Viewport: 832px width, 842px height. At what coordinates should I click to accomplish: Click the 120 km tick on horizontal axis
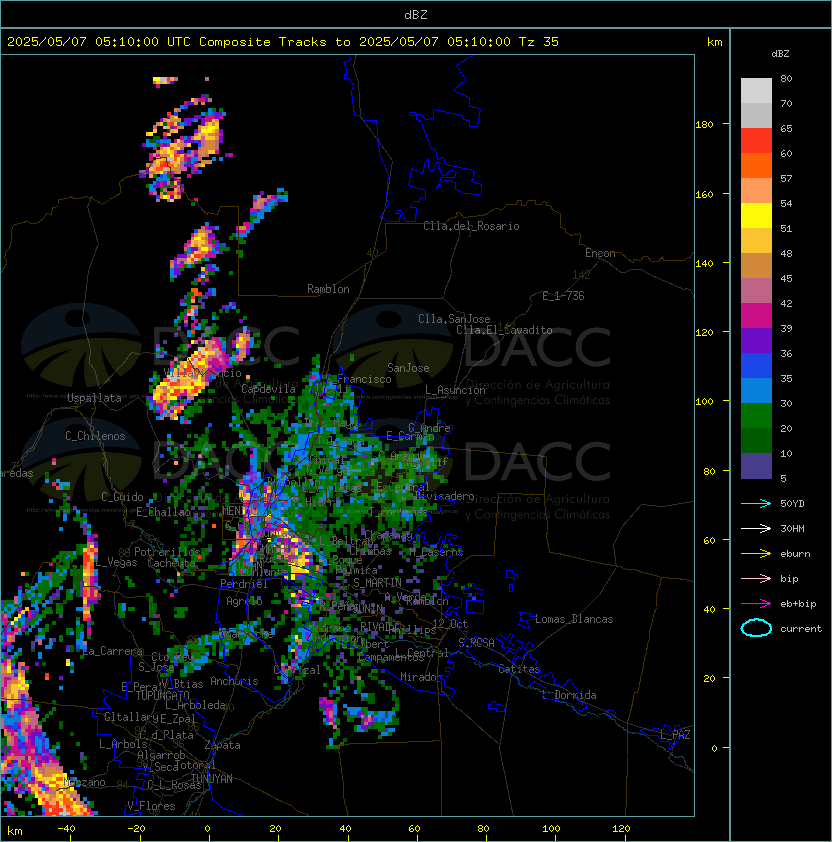[x=621, y=829]
